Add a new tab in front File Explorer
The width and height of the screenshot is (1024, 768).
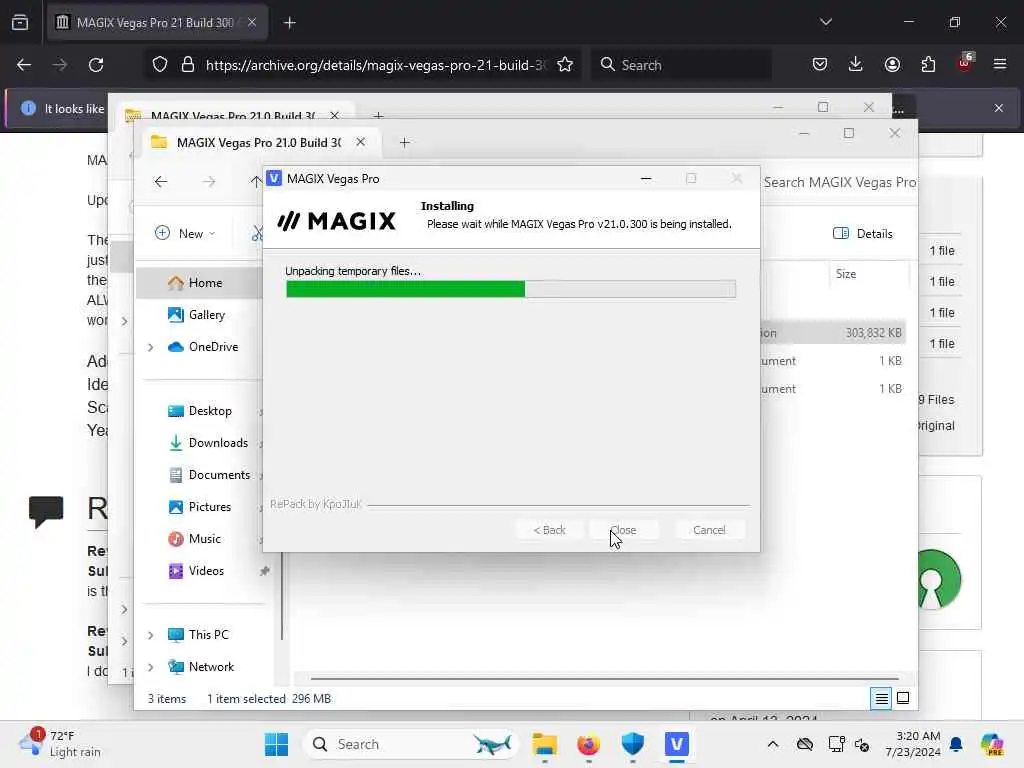click(405, 142)
